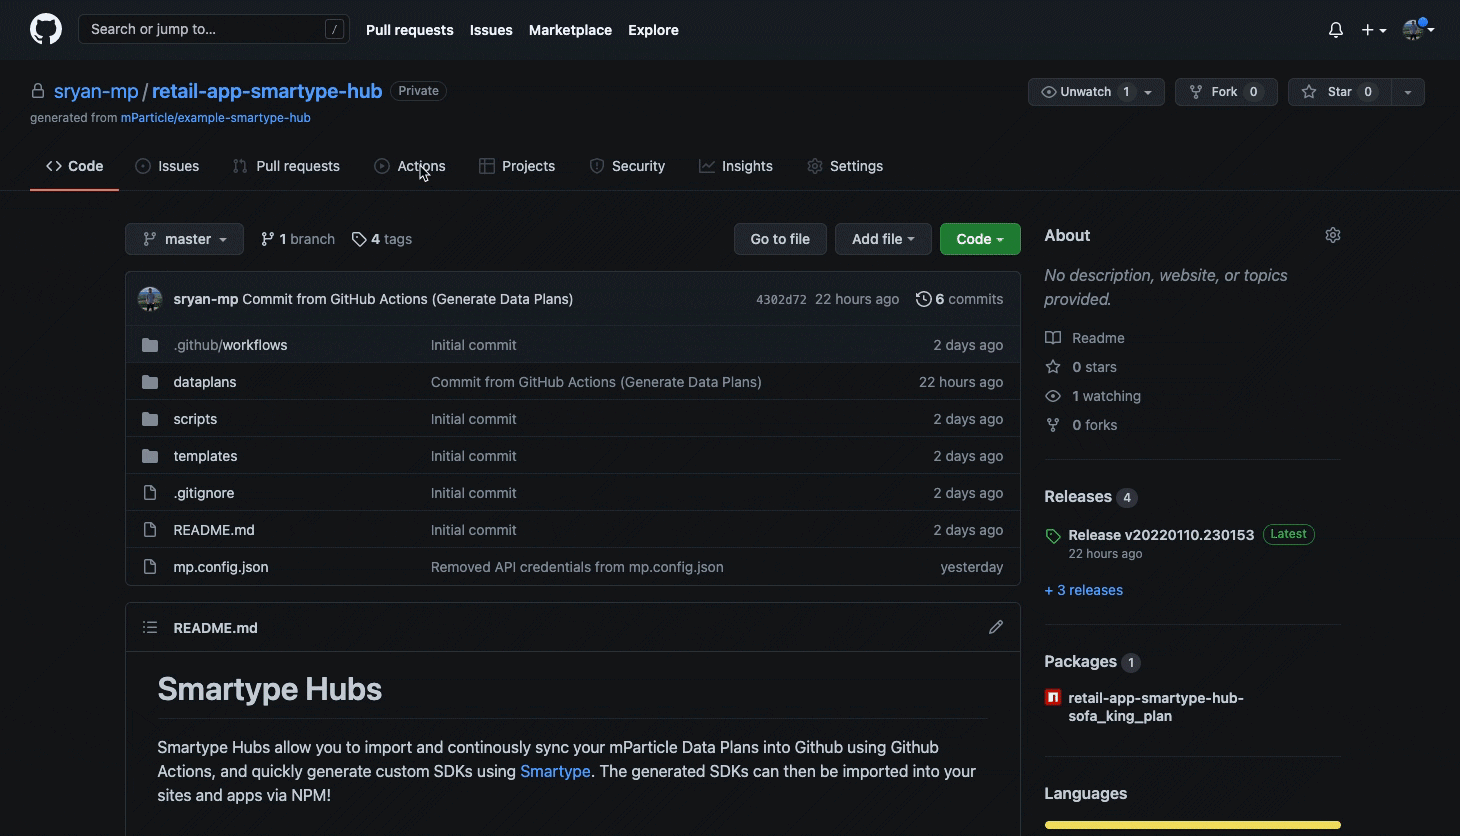This screenshot has height=836, width=1460.
Task: Expand the Unwatch notification dropdown arrow
Action: point(1148,92)
